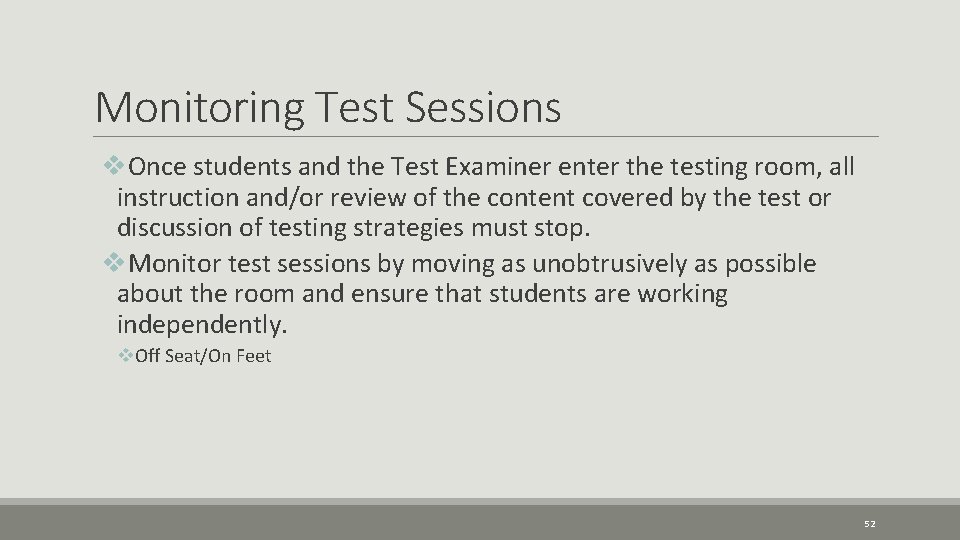Click the word 'Monitoring' in the title
This screenshot has height=540, width=960.
199,107
